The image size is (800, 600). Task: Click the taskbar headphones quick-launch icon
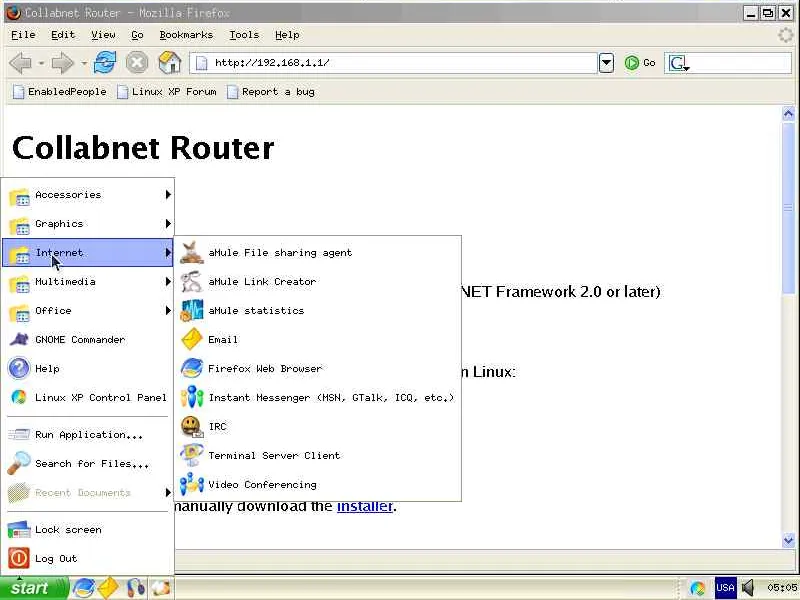[135, 588]
